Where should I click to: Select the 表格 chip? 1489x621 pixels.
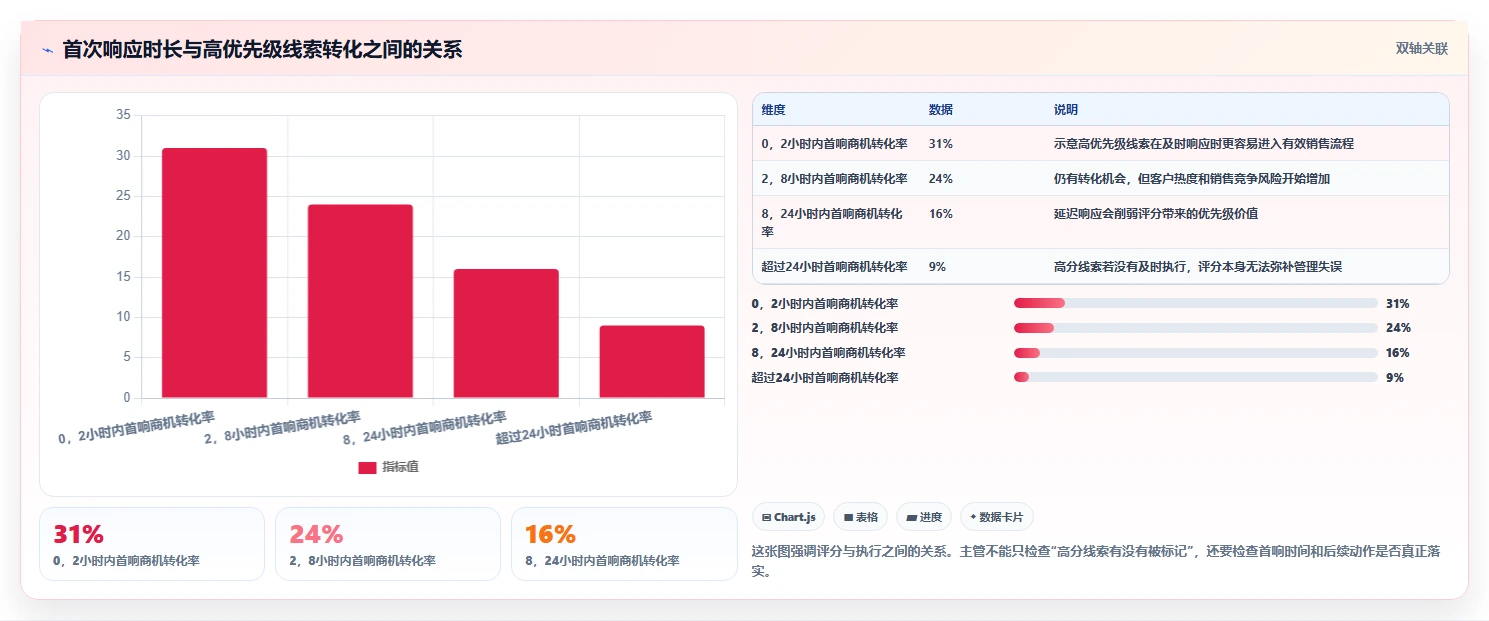click(x=861, y=517)
